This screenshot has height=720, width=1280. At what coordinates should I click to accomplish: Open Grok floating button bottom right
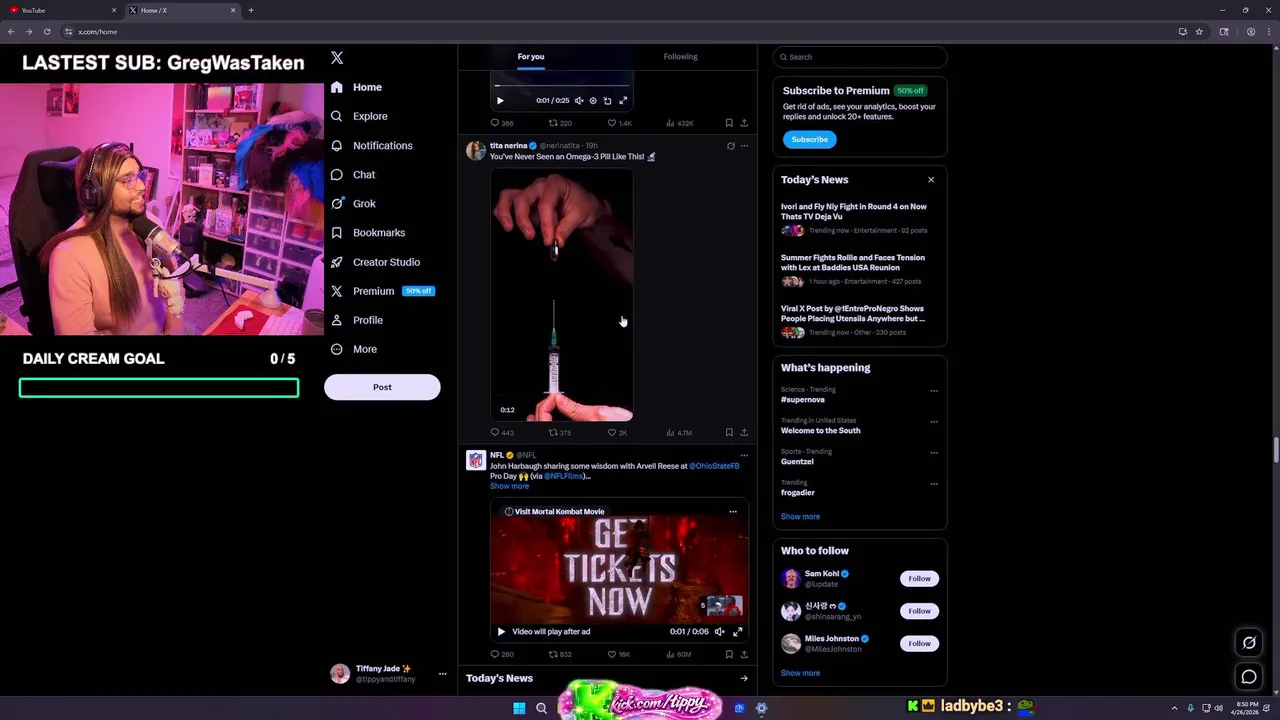click(1249, 643)
